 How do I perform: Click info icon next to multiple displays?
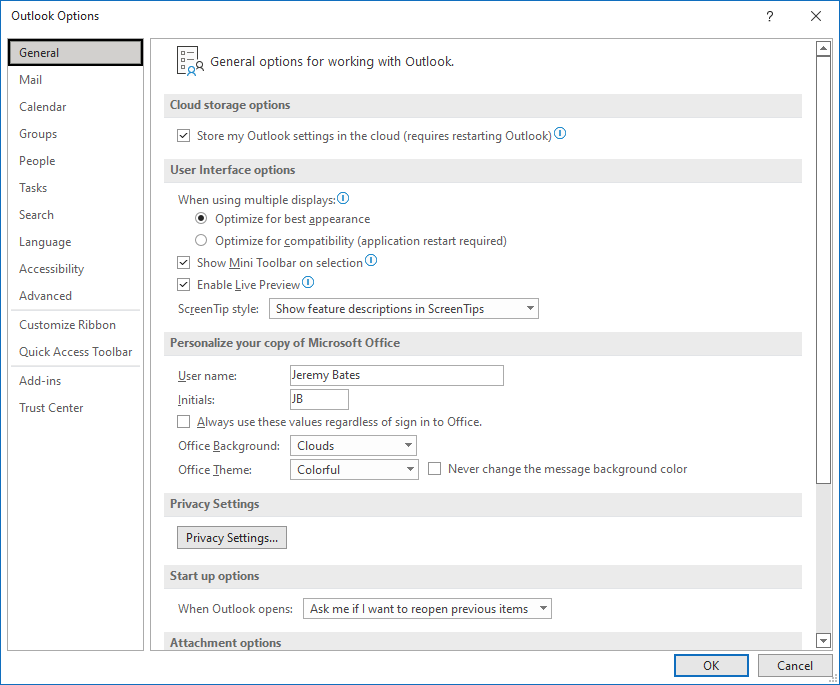click(x=343, y=199)
